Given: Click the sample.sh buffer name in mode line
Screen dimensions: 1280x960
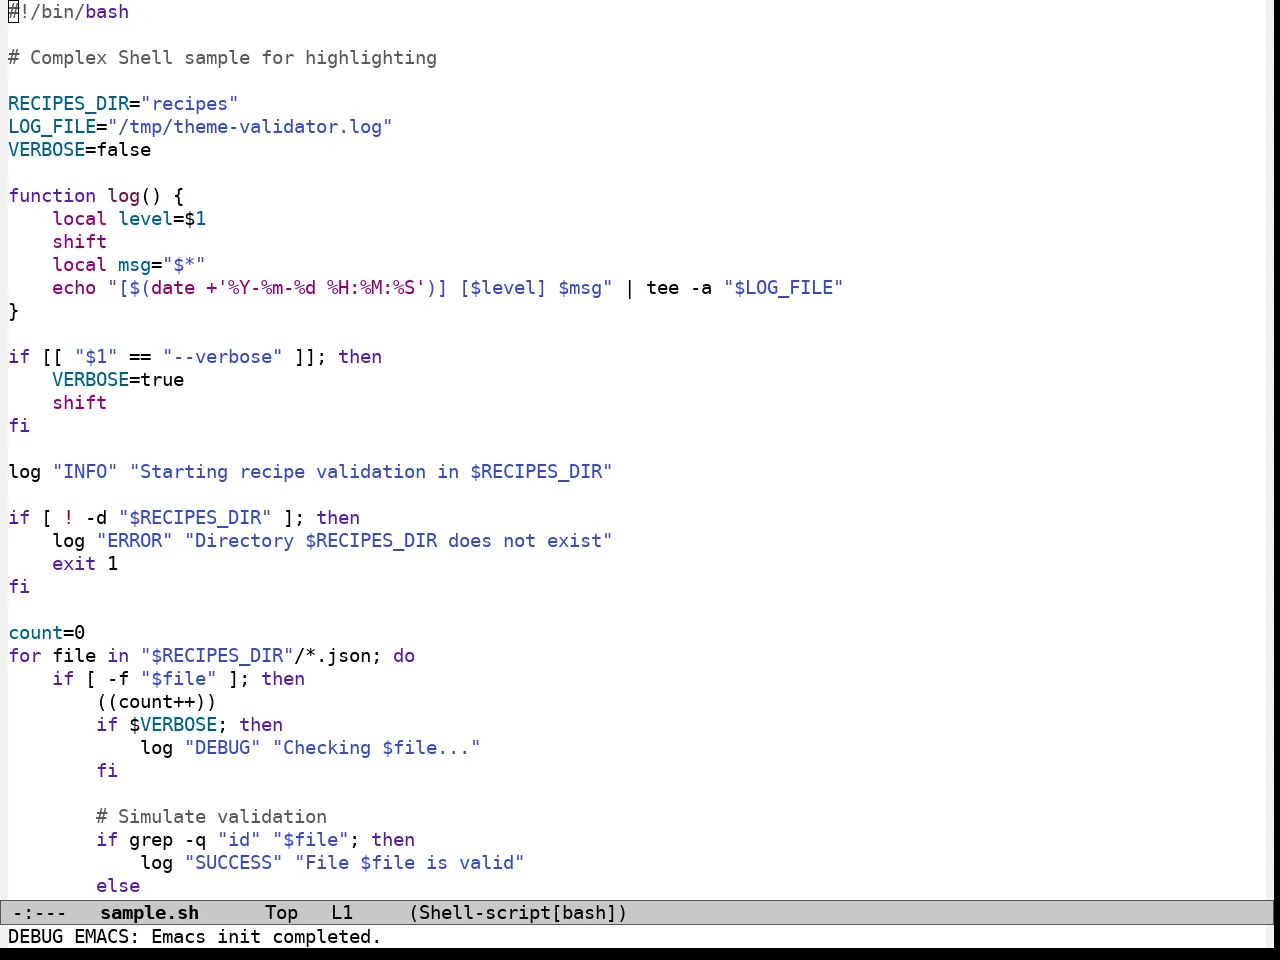Looking at the screenshot, I should [150, 913].
